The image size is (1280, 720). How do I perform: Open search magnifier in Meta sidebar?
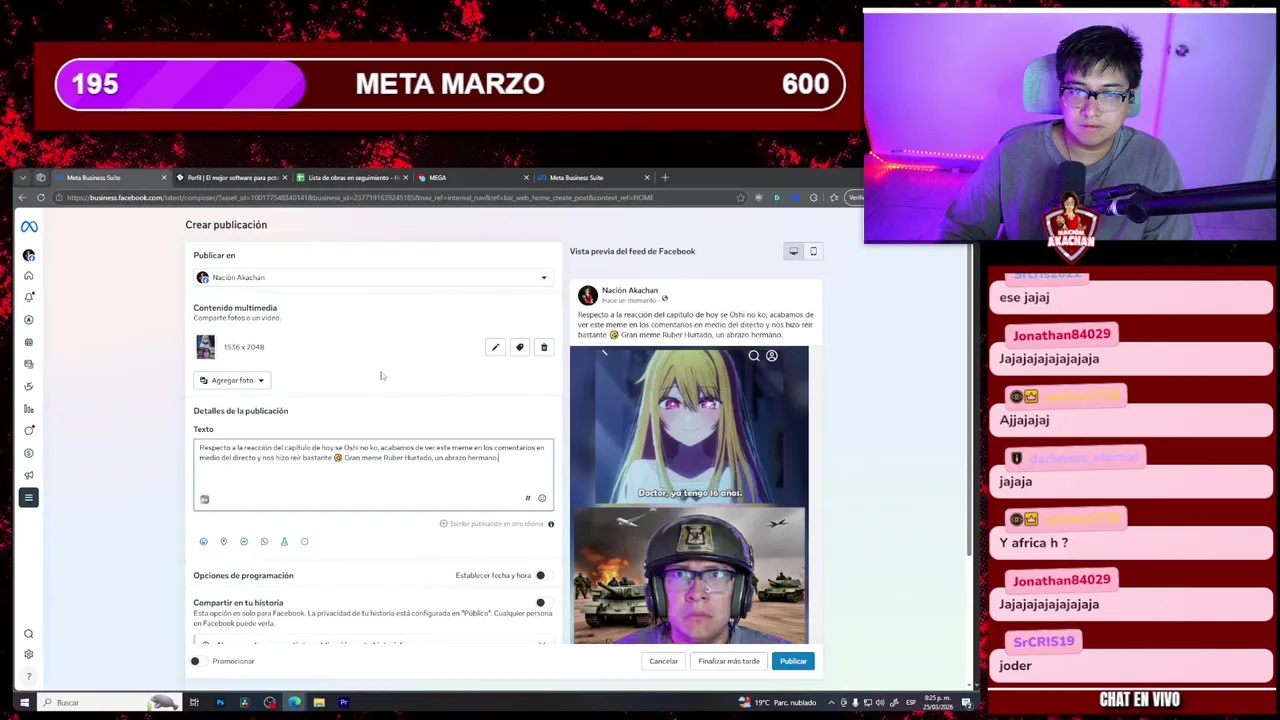(29, 634)
